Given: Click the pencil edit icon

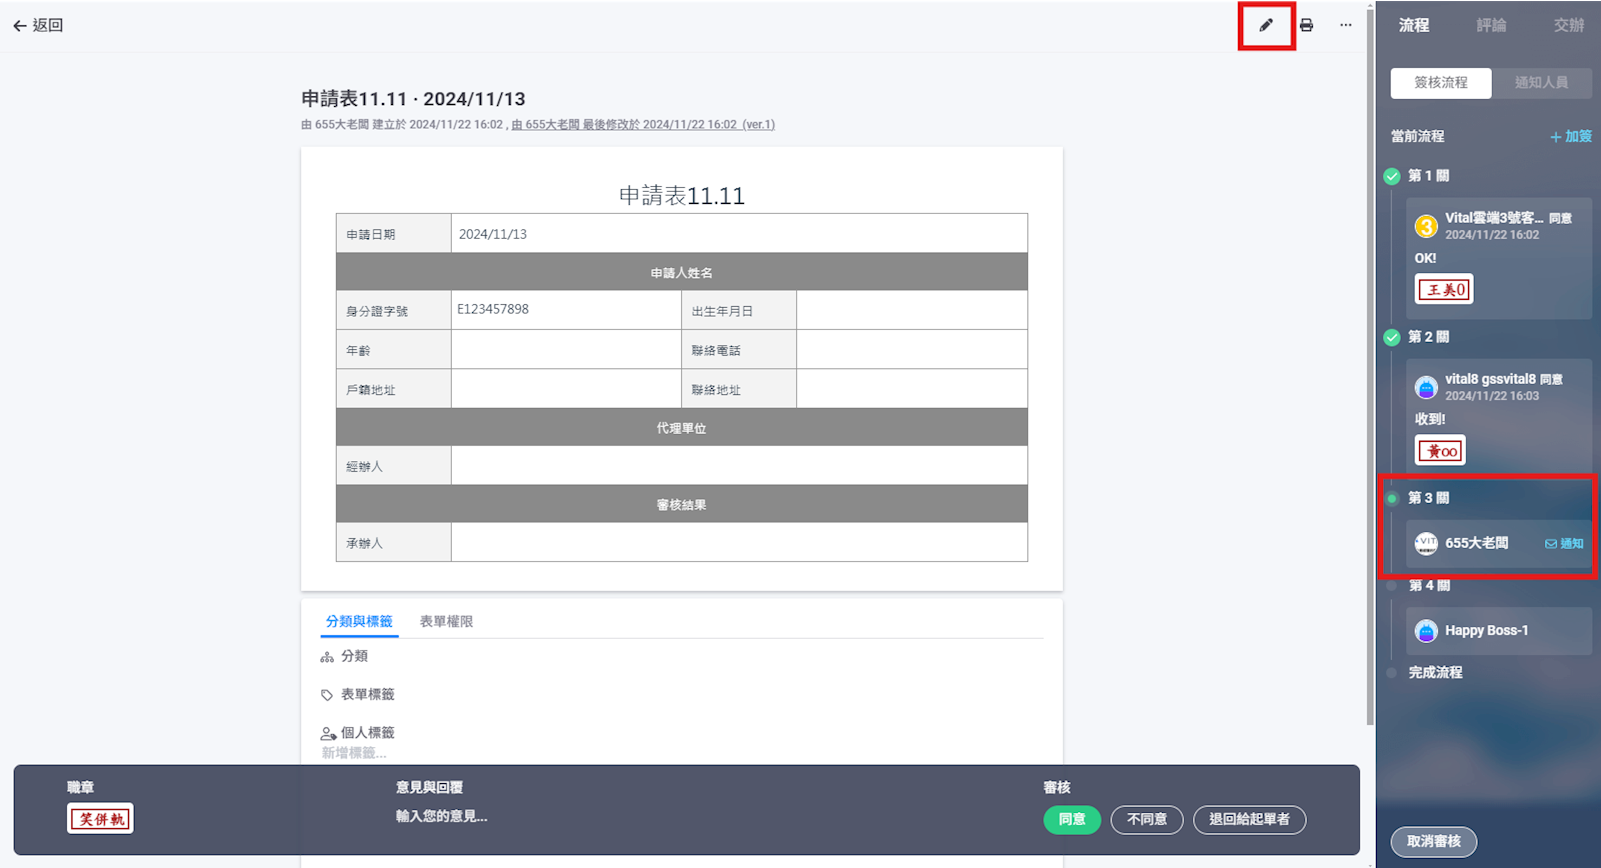Looking at the screenshot, I should pos(1266,25).
